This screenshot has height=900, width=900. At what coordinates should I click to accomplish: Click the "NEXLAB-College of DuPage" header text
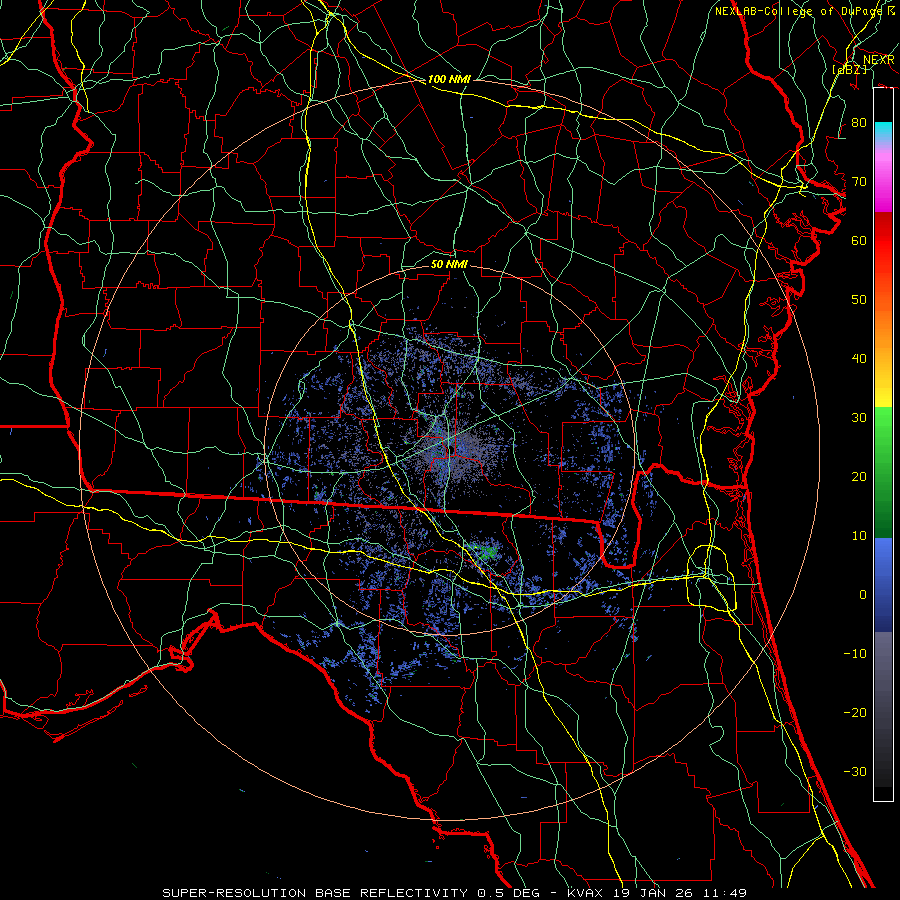[x=798, y=11]
